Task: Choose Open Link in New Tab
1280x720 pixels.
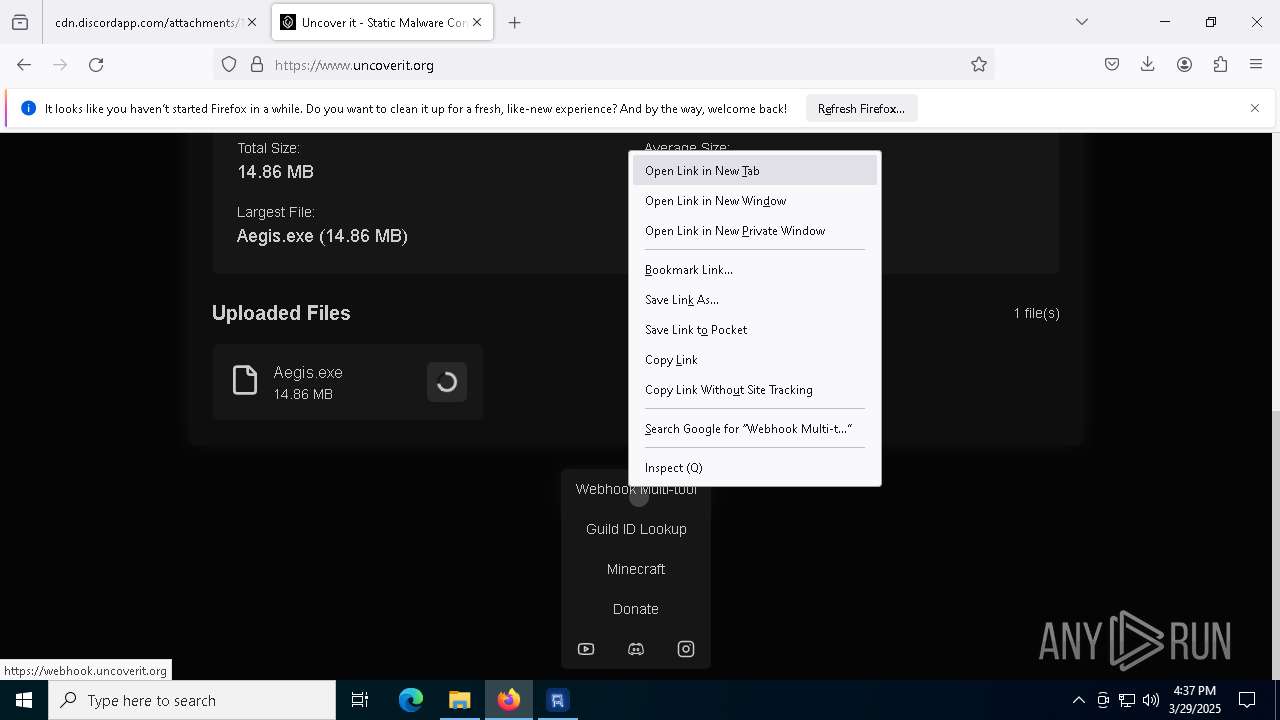Action: (x=755, y=171)
